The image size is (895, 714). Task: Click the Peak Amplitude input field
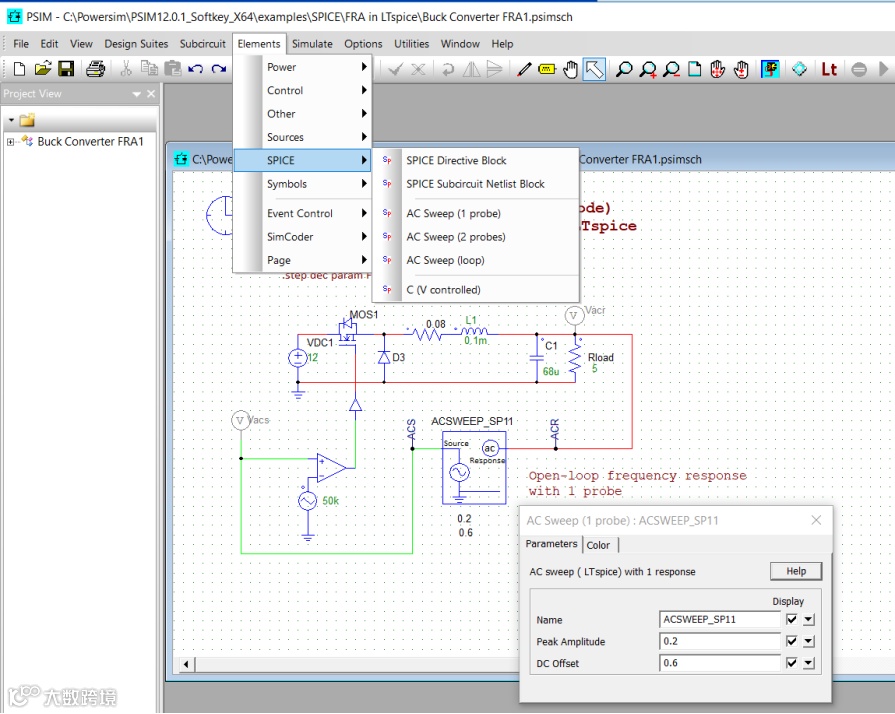point(720,641)
